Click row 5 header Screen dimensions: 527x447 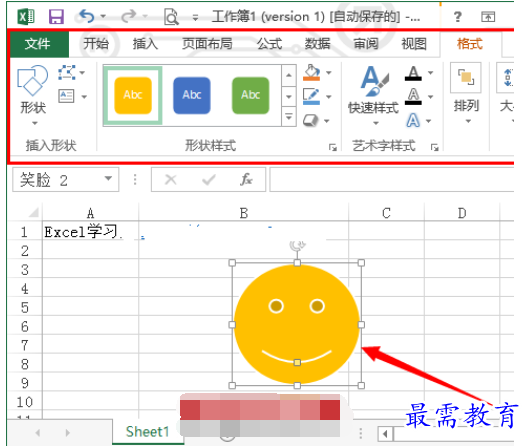[x=25, y=307]
